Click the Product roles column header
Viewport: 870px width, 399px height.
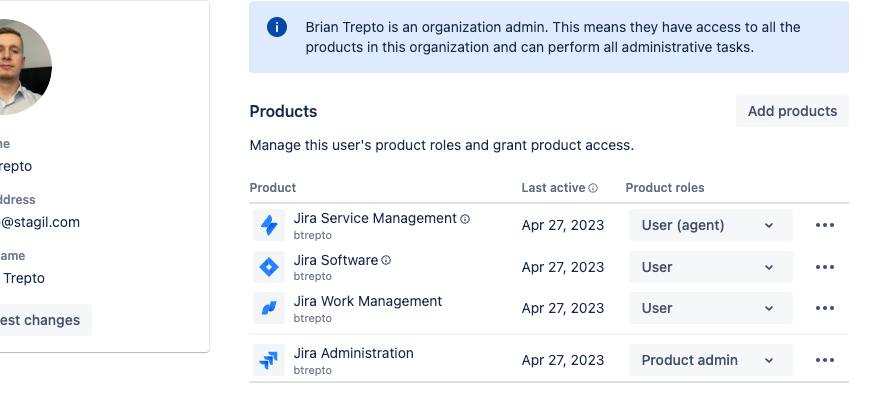point(665,188)
